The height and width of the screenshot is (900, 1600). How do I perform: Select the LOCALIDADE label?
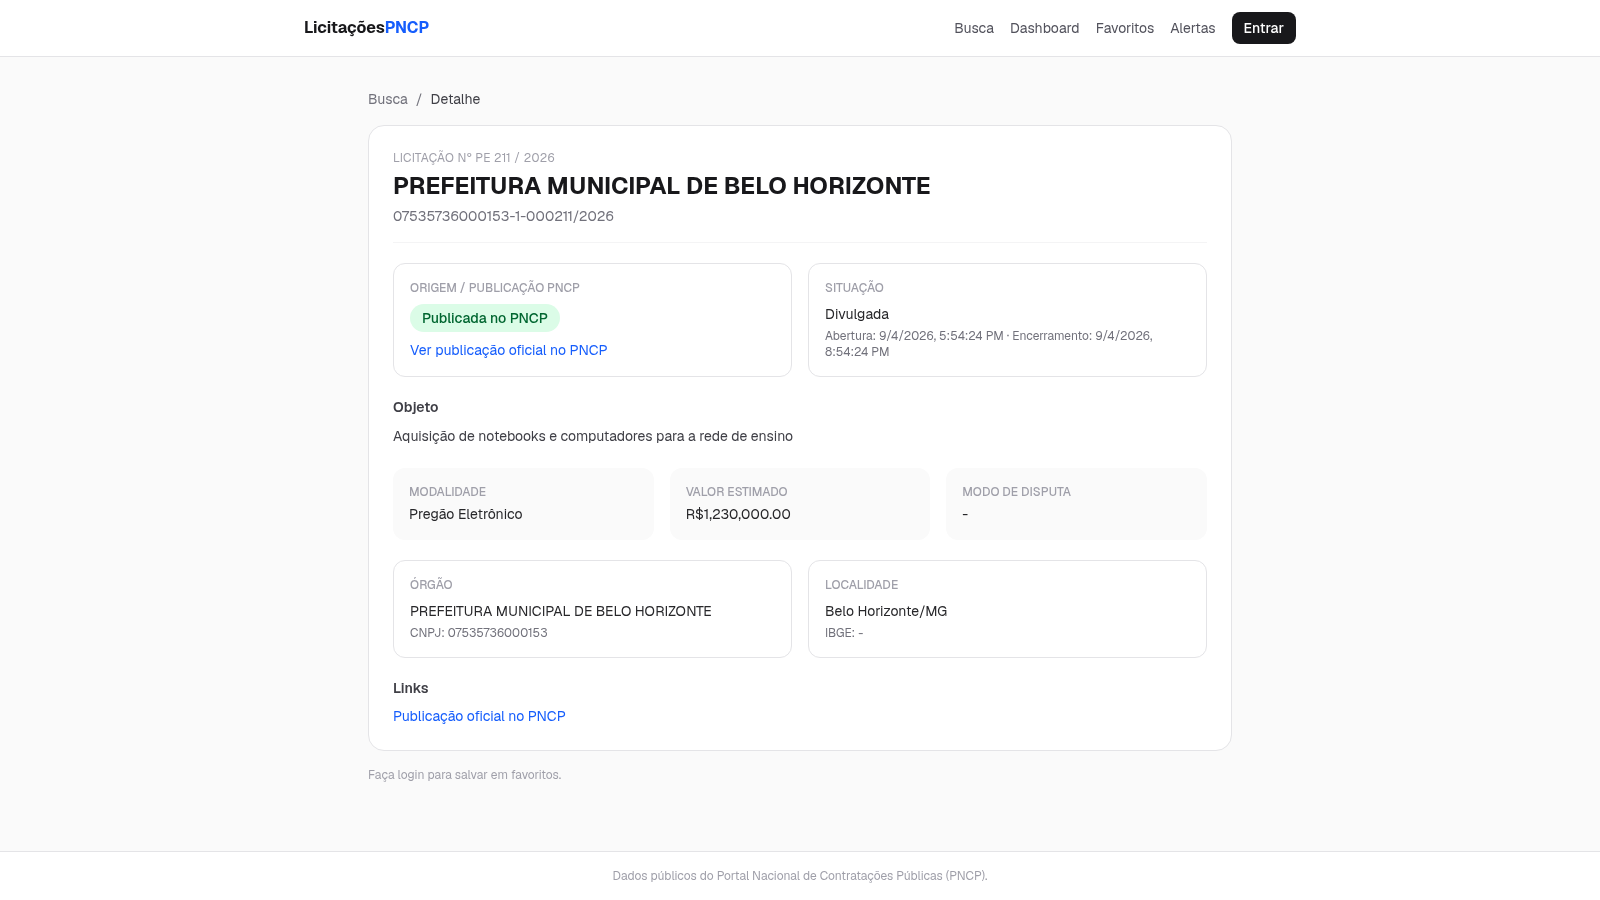(x=862, y=585)
